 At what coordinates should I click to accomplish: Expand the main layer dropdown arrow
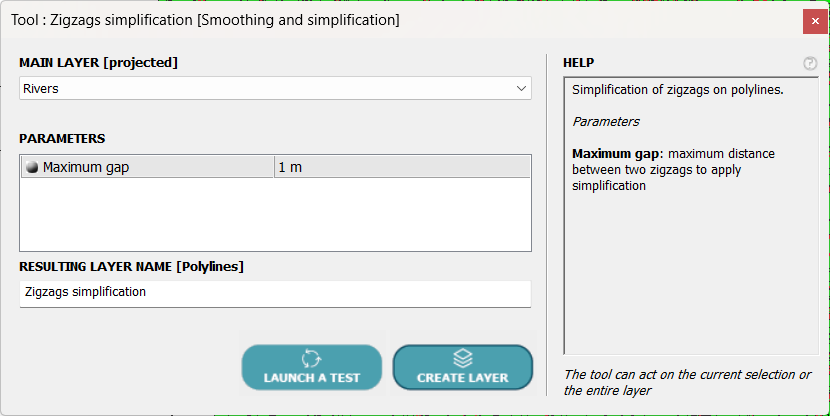(521, 89)
